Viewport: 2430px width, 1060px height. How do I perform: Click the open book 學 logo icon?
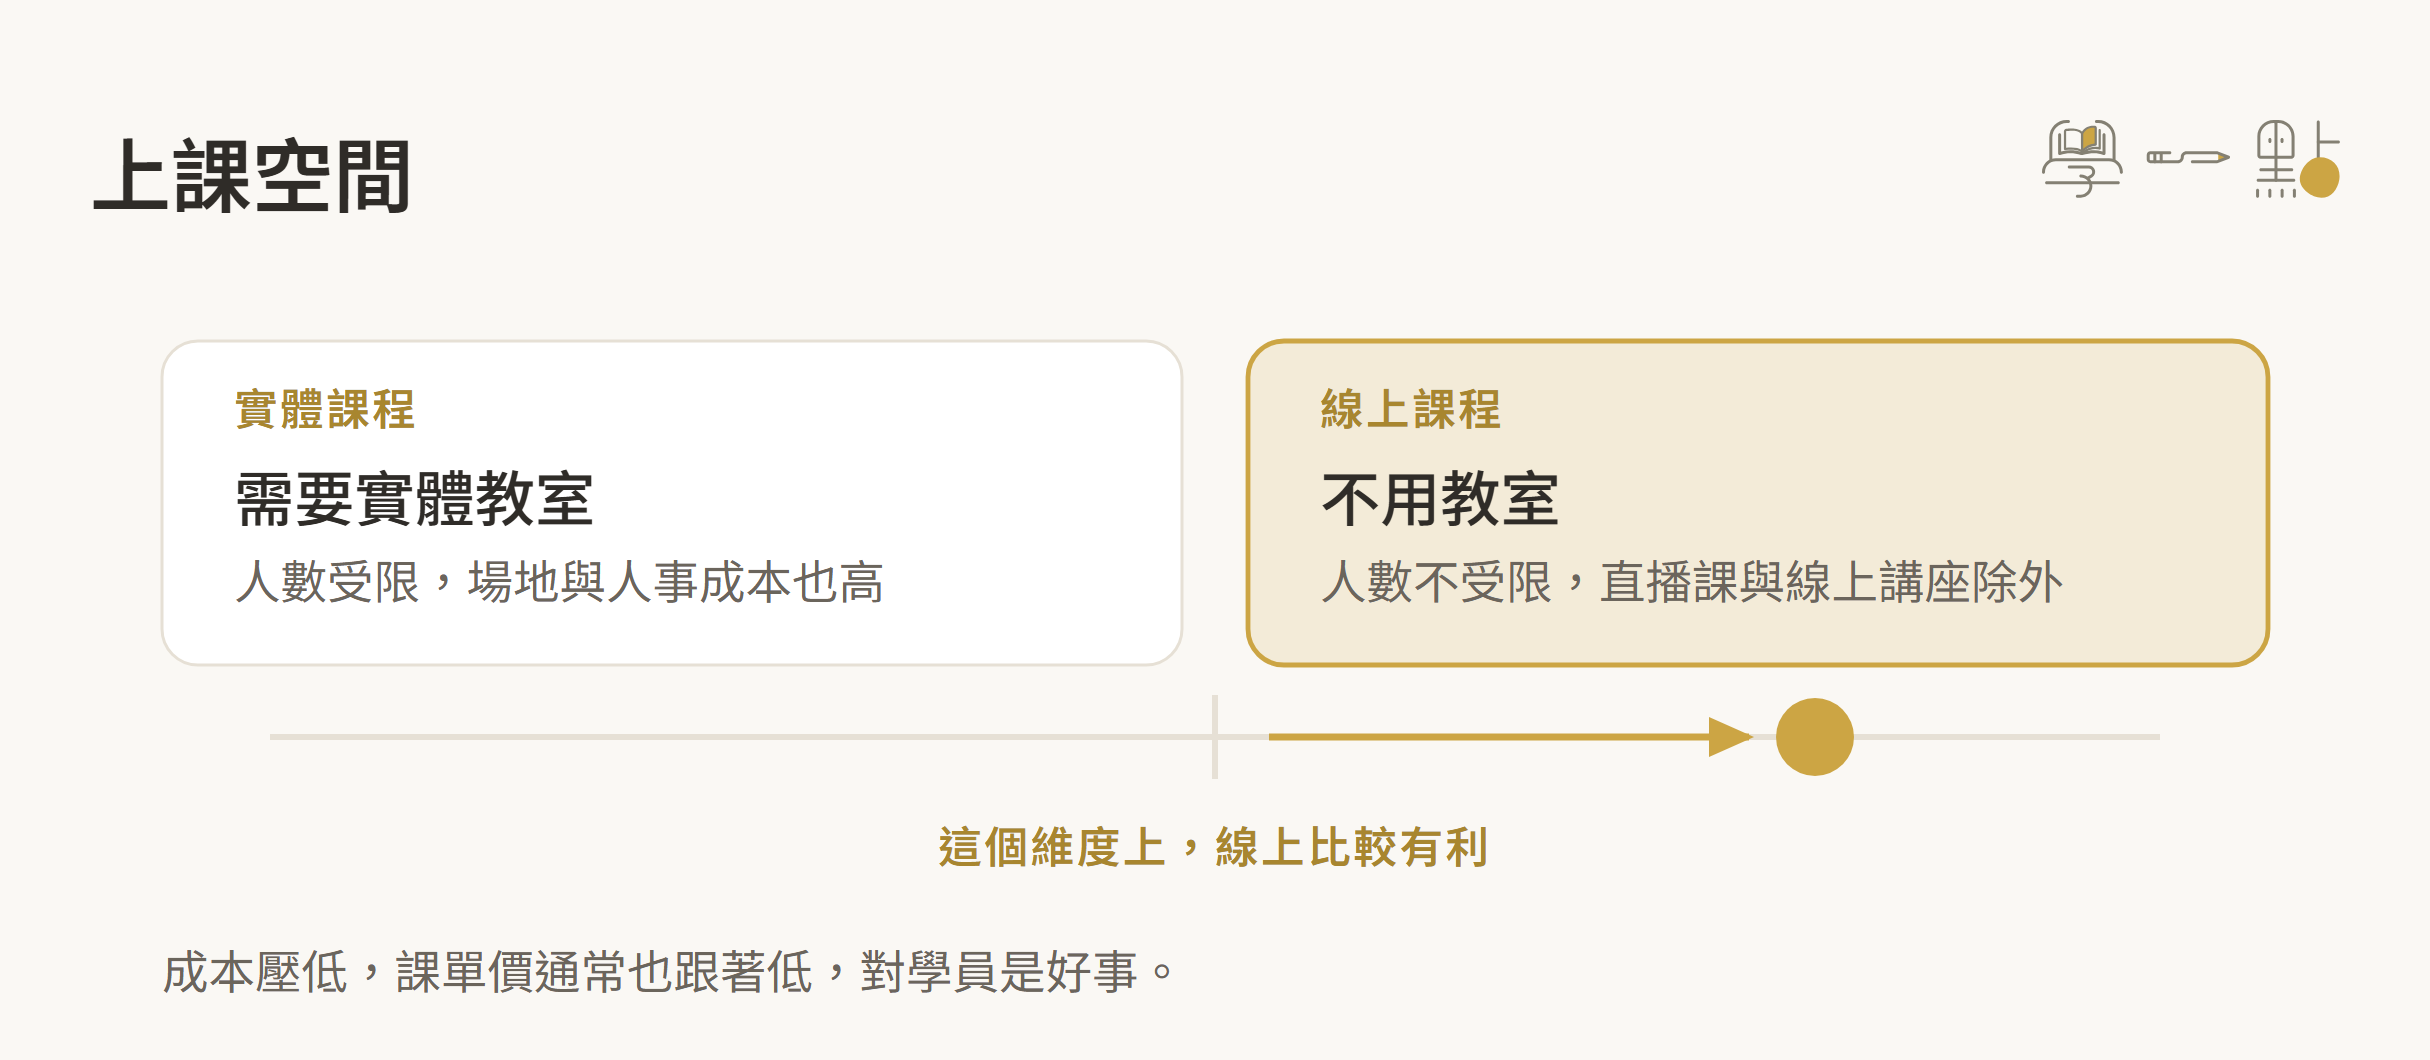(2082, 159)
